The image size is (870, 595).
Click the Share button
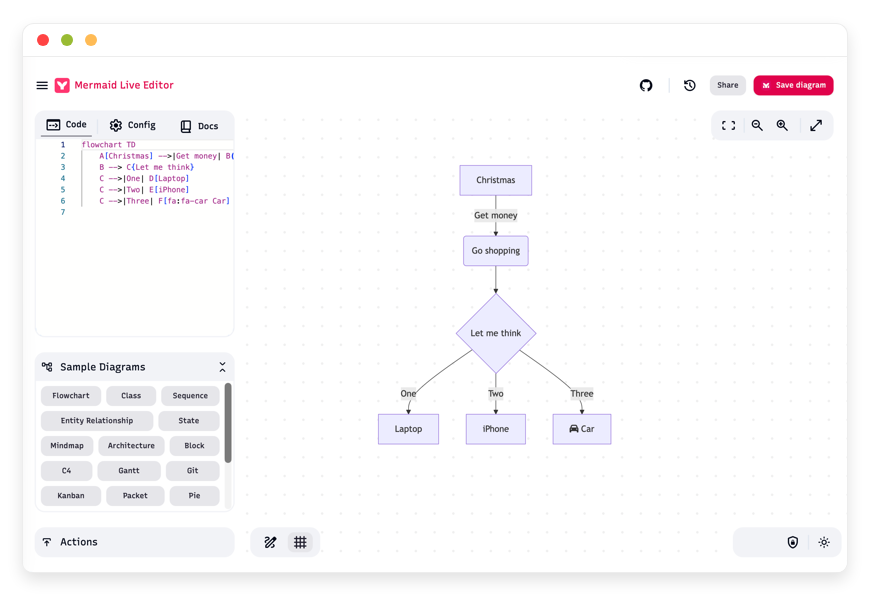[x=727, y=85]
